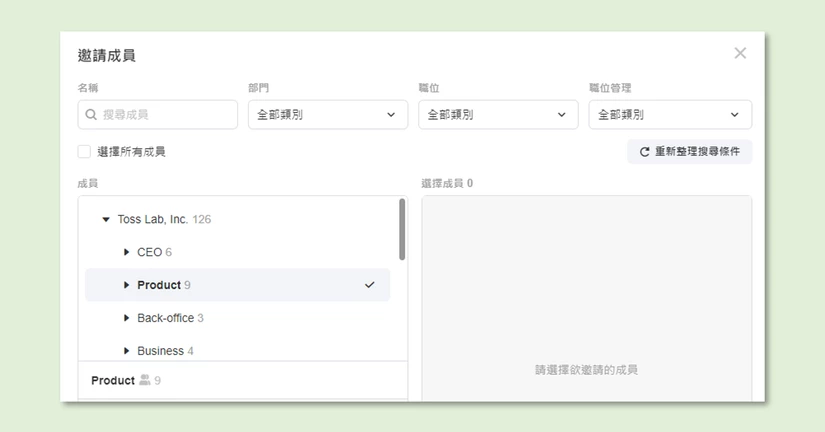Click the checkmark on Product row
Screen dimensions: 825x432
(x=369, y=285)
